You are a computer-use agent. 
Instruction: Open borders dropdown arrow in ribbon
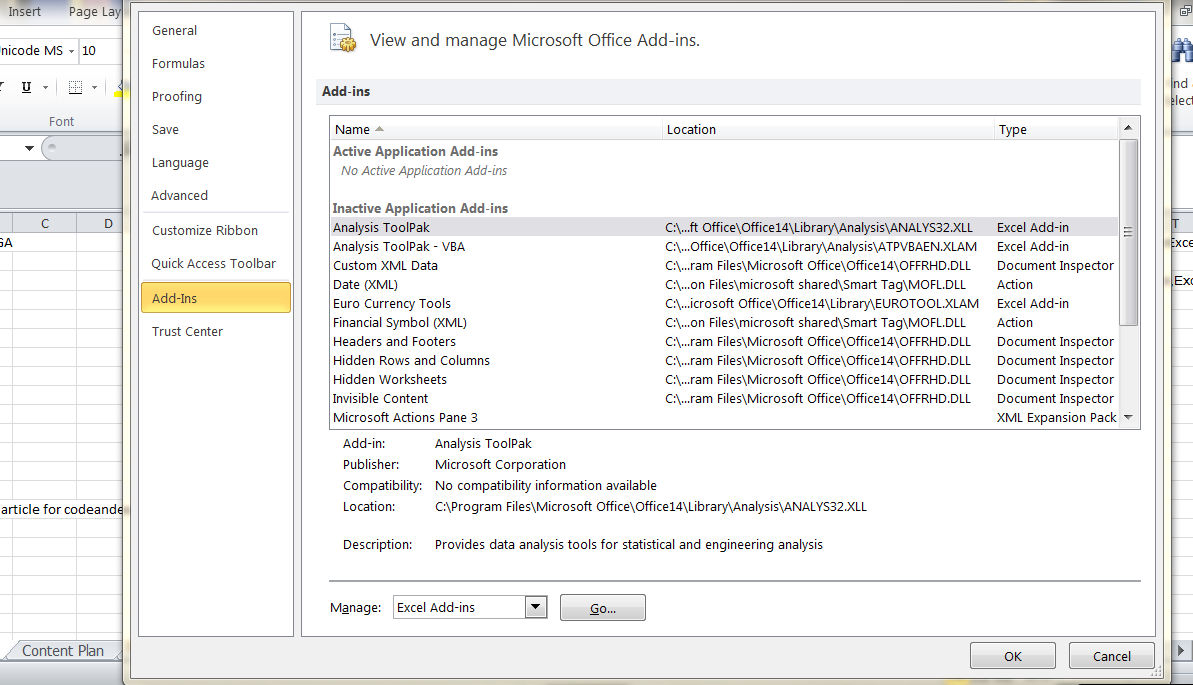pyautogui.click(x=94, y=88)
